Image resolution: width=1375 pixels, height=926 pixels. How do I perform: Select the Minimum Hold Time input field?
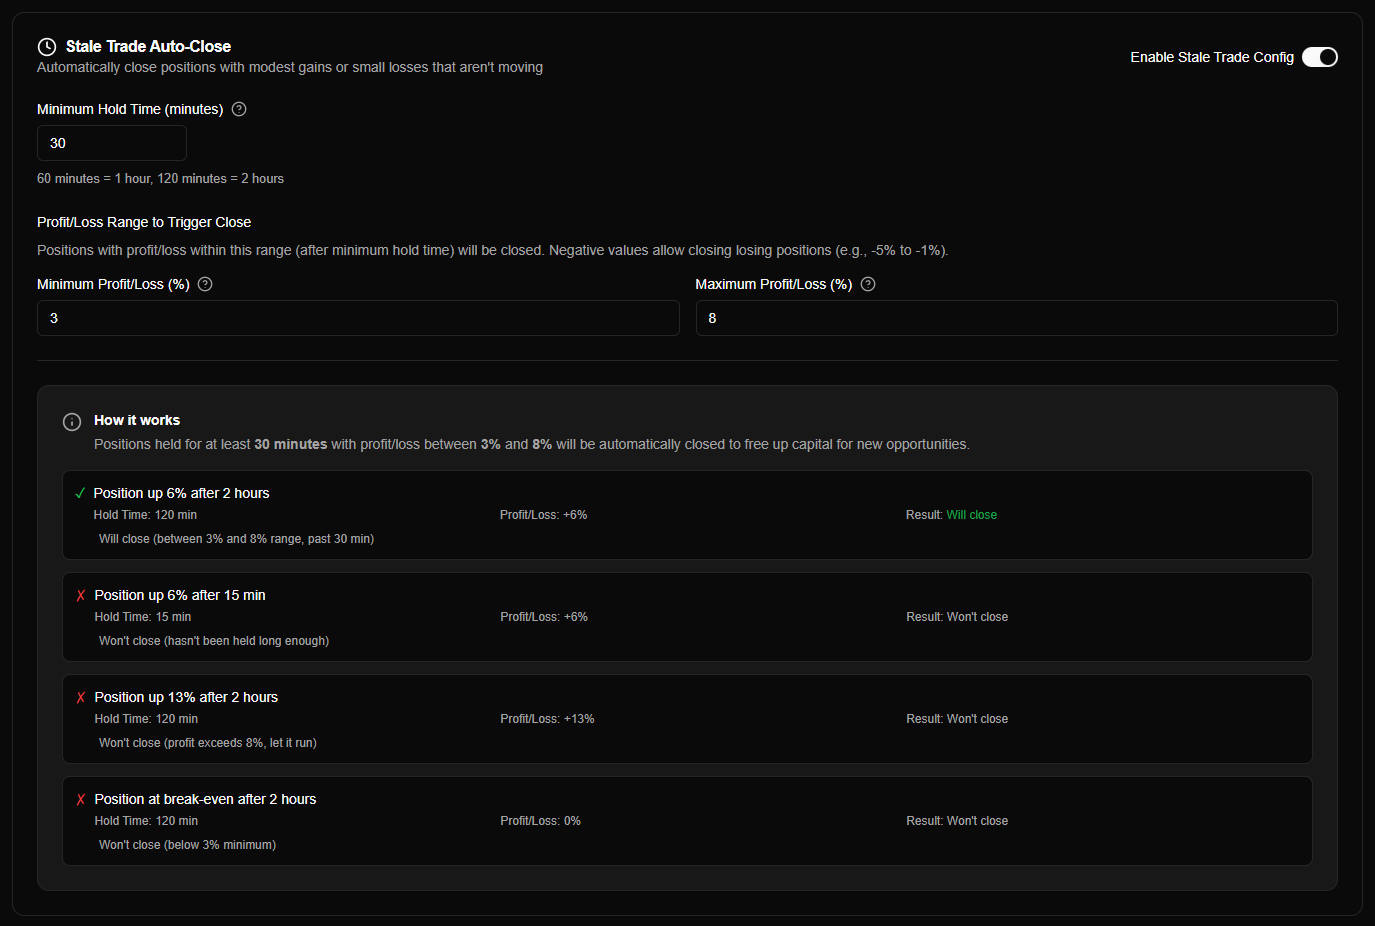pos(111,142)
